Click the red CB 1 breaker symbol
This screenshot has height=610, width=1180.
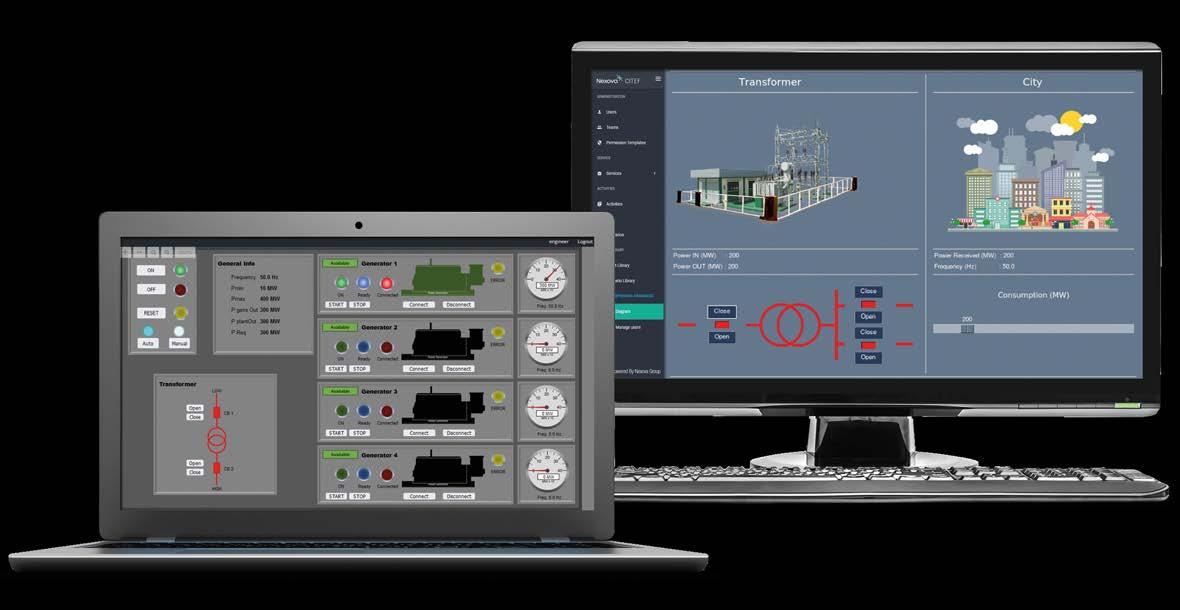click(x=217, y=413)
